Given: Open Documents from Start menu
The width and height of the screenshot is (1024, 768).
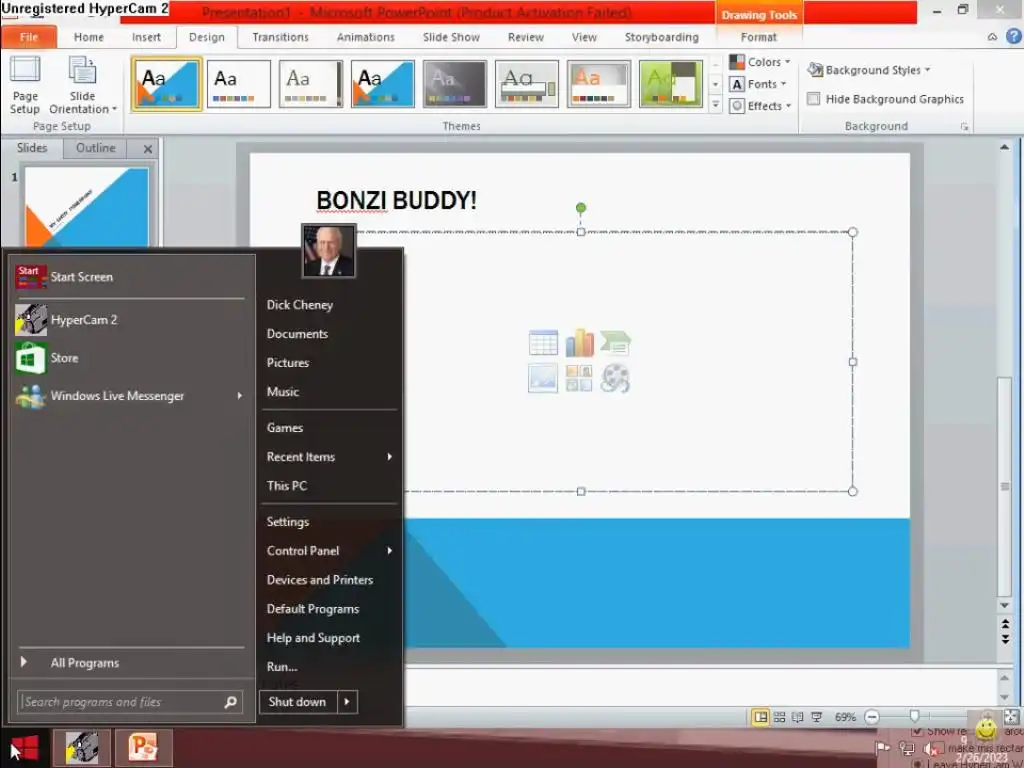Looking at the screenshot, I should click(297, 334).
